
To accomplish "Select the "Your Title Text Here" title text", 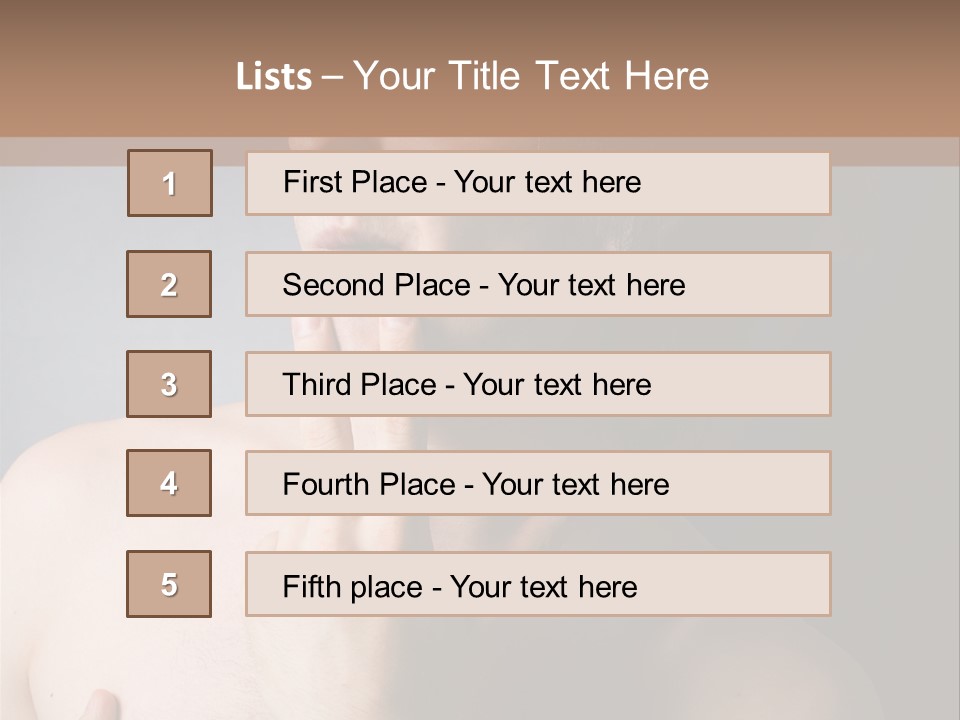I will 531,76.
